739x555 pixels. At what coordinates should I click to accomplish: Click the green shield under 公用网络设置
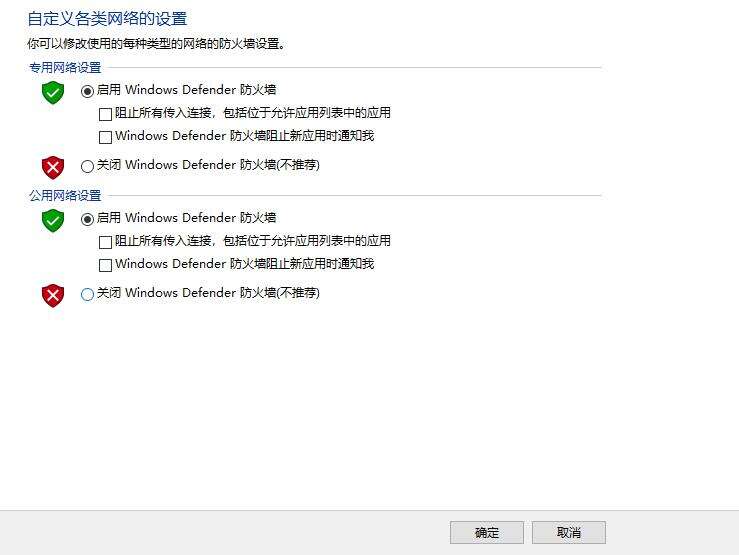(x=53, y=220)
